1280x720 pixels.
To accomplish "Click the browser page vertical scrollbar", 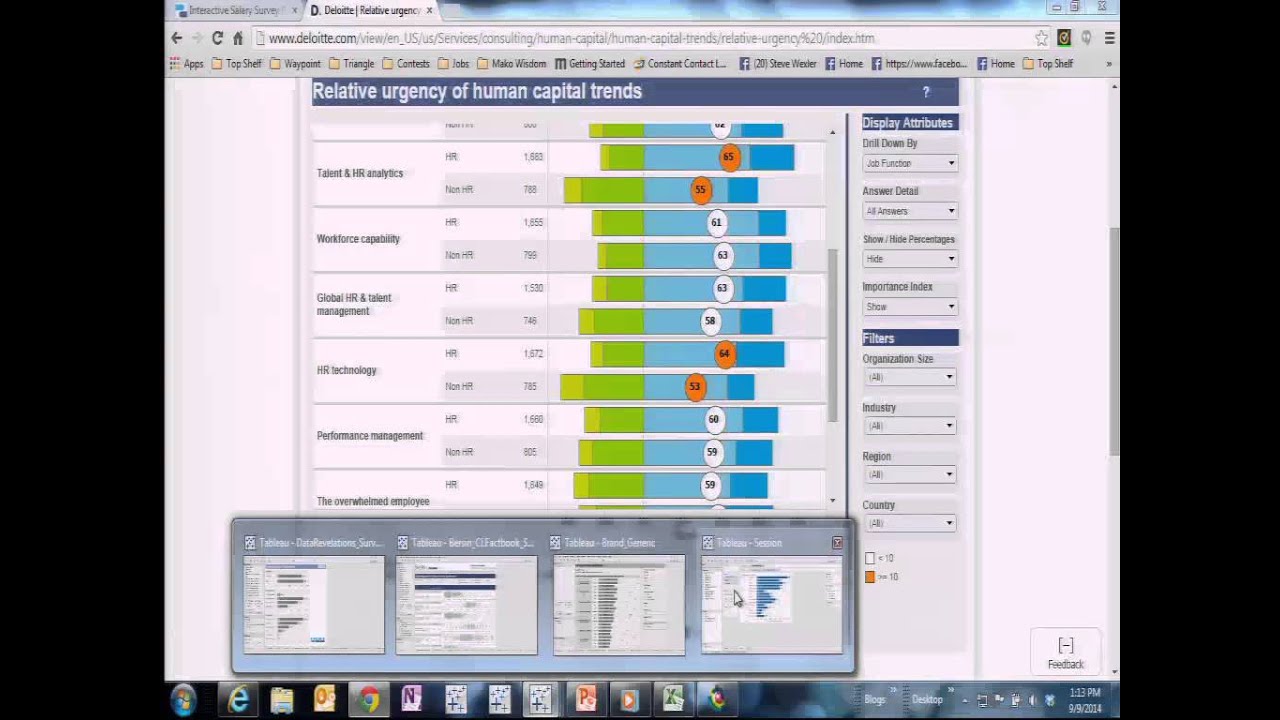I will (1114, 340).
